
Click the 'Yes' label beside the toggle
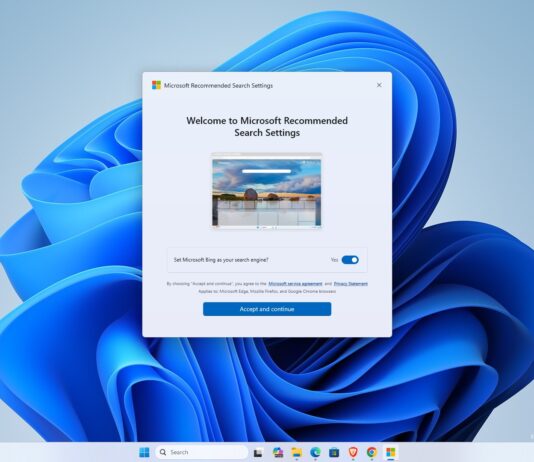click(334, 260)
